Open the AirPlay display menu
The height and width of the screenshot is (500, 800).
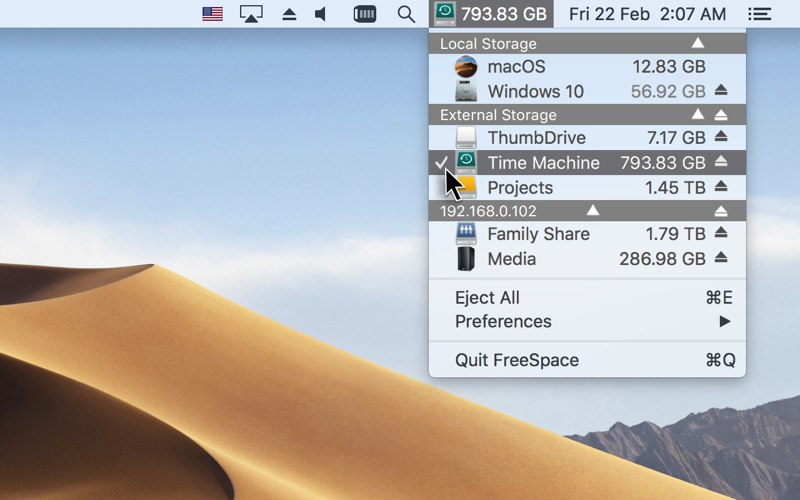point(251,14)
